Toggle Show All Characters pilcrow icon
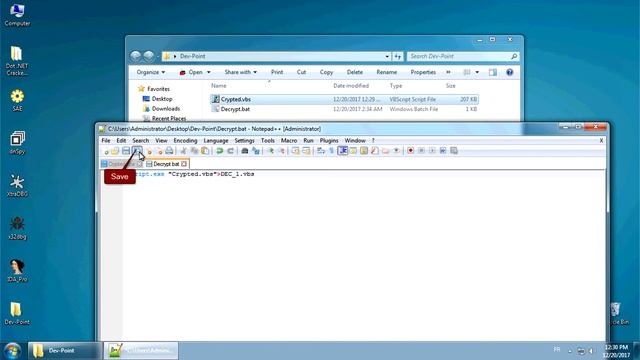This screenshot has height=360, width=640. point(331,151)
